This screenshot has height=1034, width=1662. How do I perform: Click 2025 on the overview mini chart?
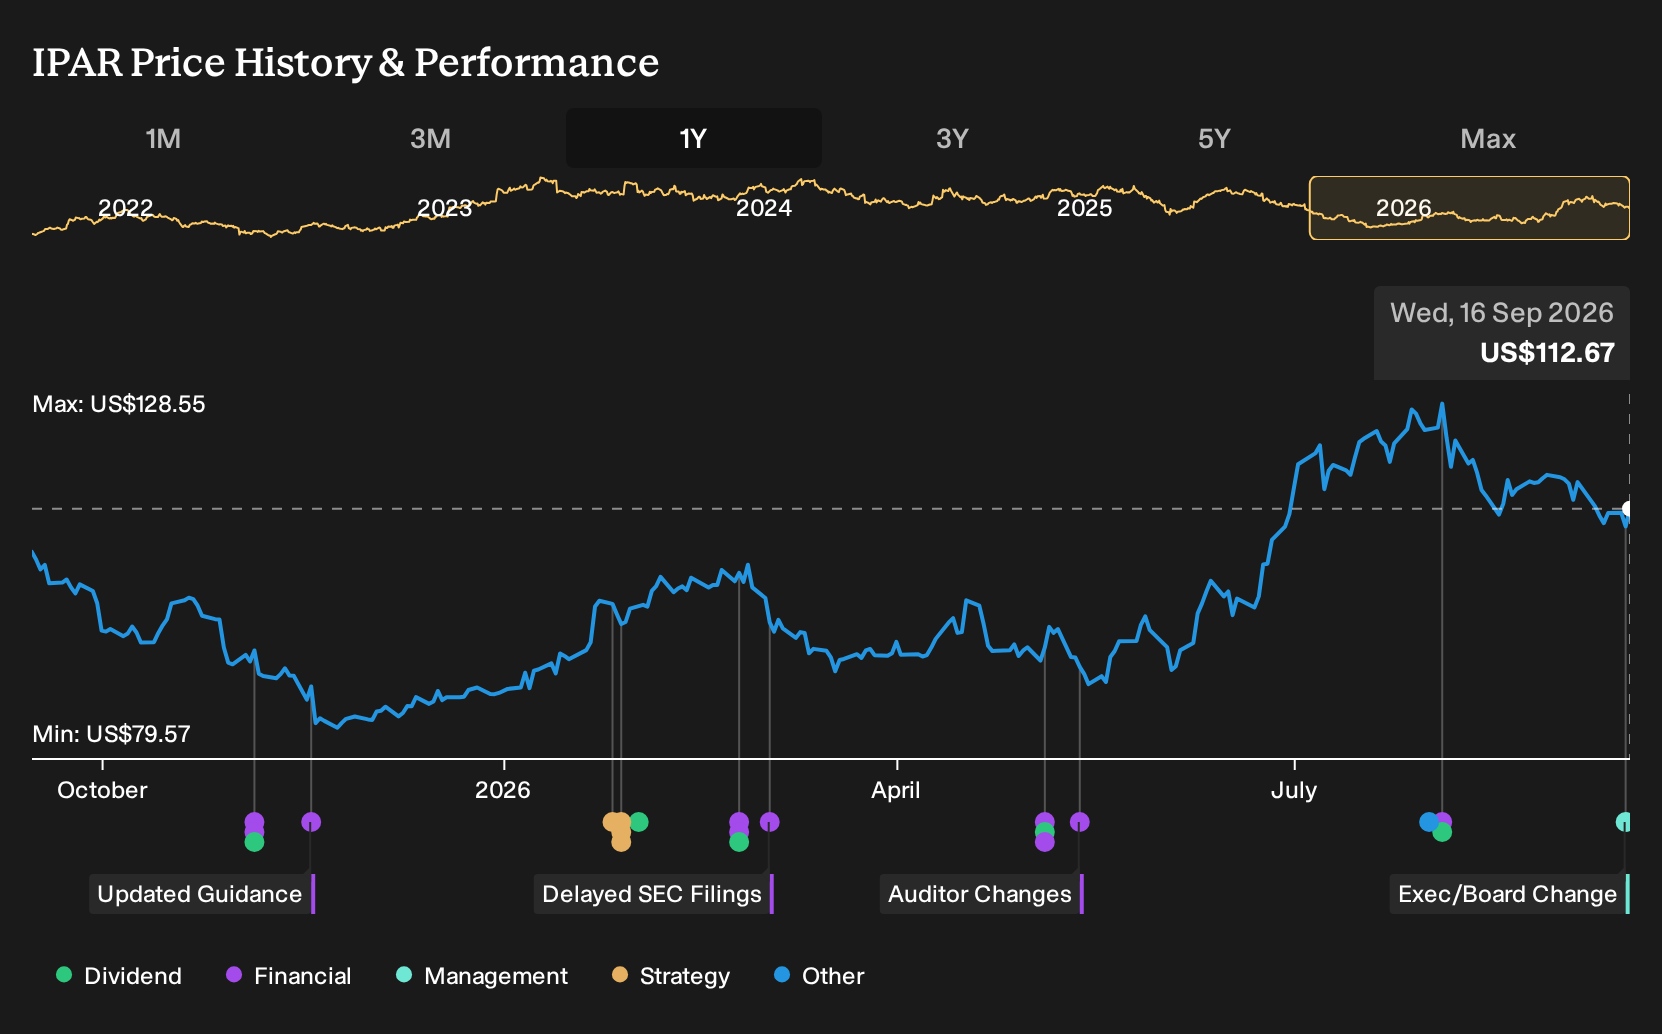coord(1084,208)
